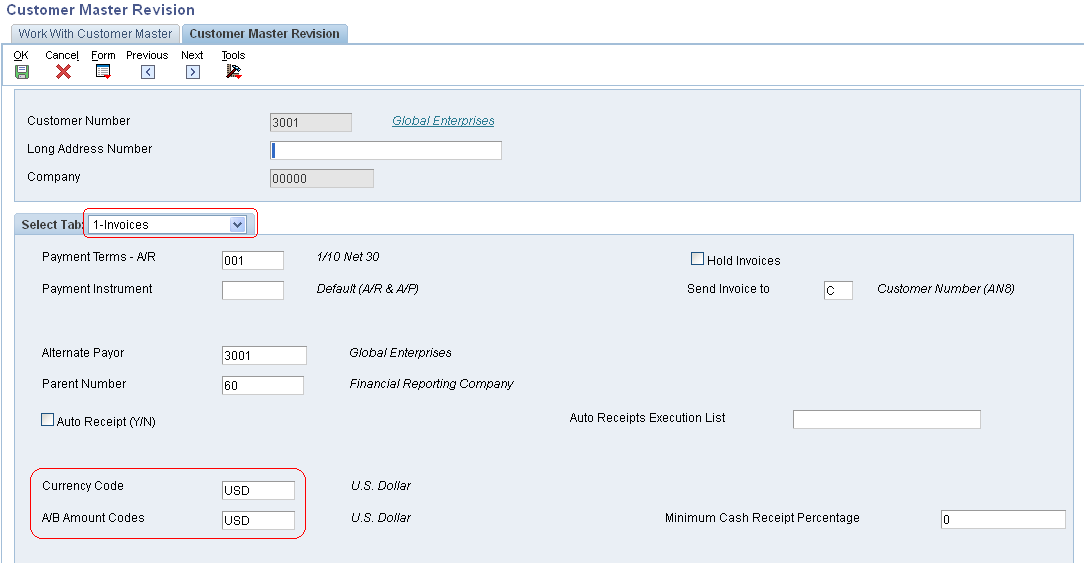Select the Customer Master Revision tab
This screenshot has height=563, width=1084.
point(265,34)
